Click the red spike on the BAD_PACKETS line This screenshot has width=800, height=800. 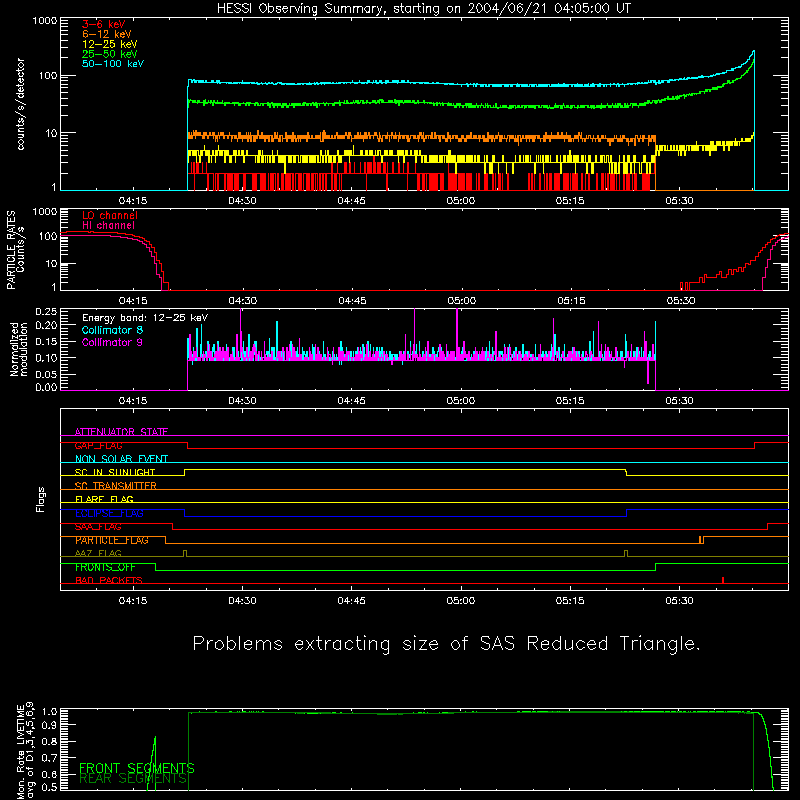coord(723,580)
